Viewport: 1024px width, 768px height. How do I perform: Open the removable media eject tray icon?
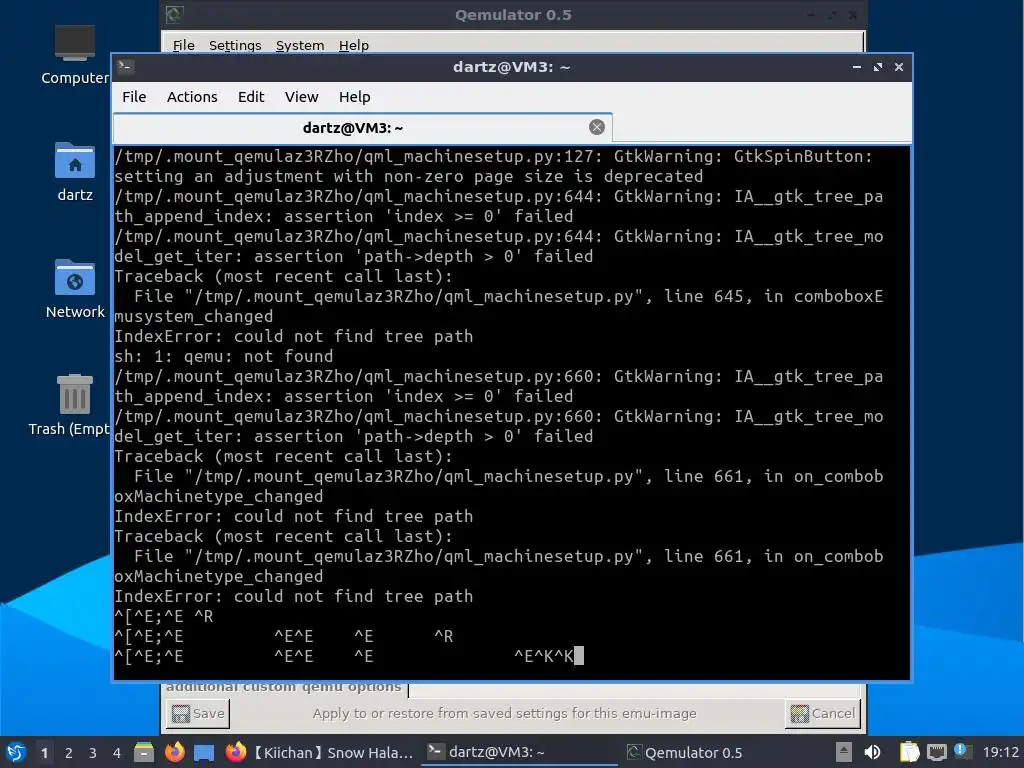click(x=843, y=752)
